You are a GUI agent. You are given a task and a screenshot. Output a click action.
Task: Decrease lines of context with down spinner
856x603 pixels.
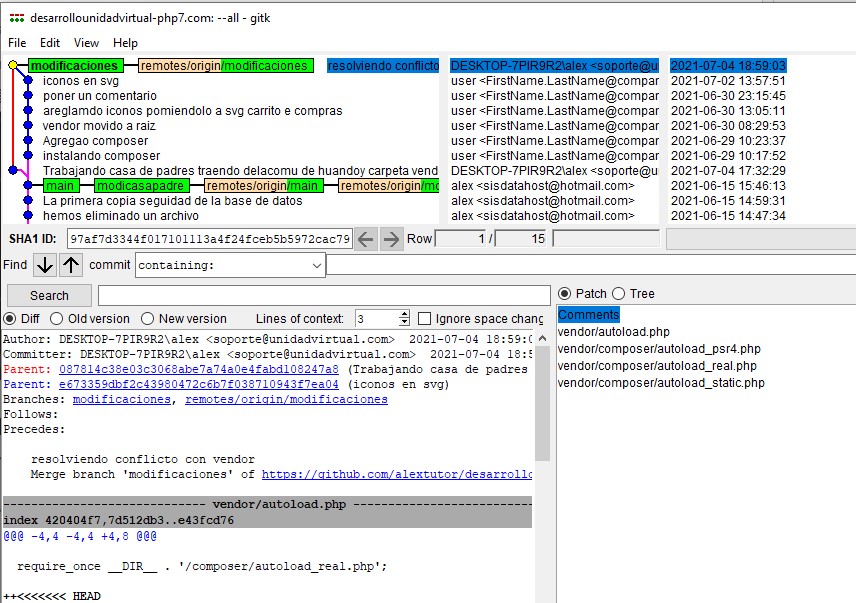pyautogui.click(x=404, y=323)
